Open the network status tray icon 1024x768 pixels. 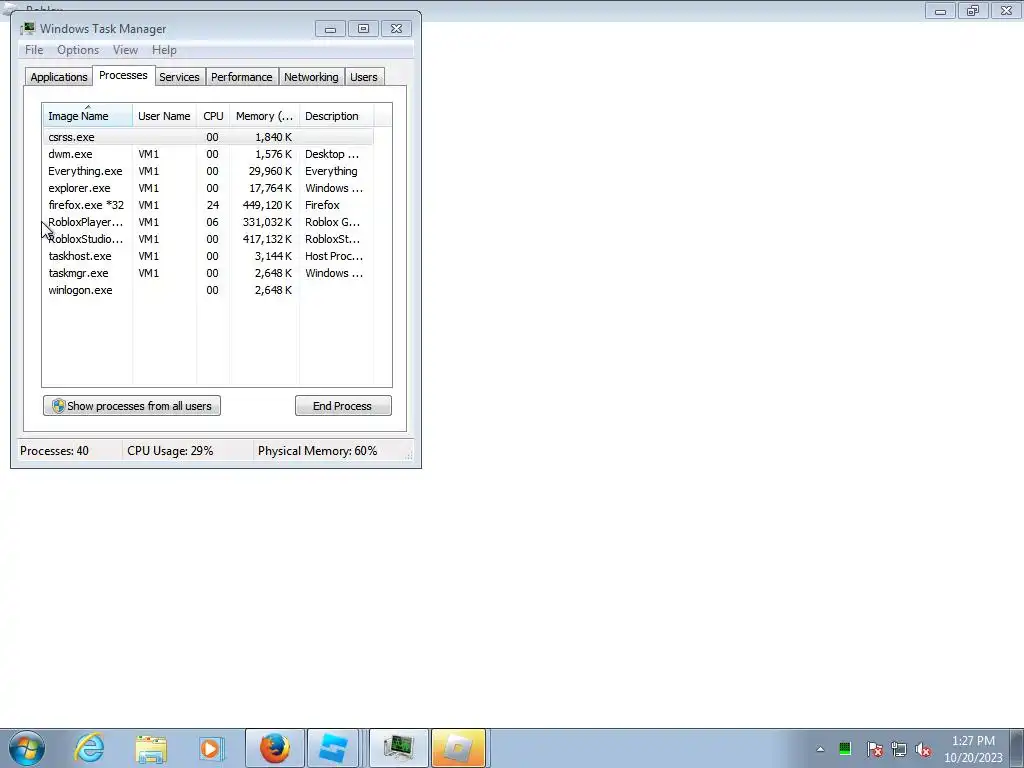click(x=899, y=749)
